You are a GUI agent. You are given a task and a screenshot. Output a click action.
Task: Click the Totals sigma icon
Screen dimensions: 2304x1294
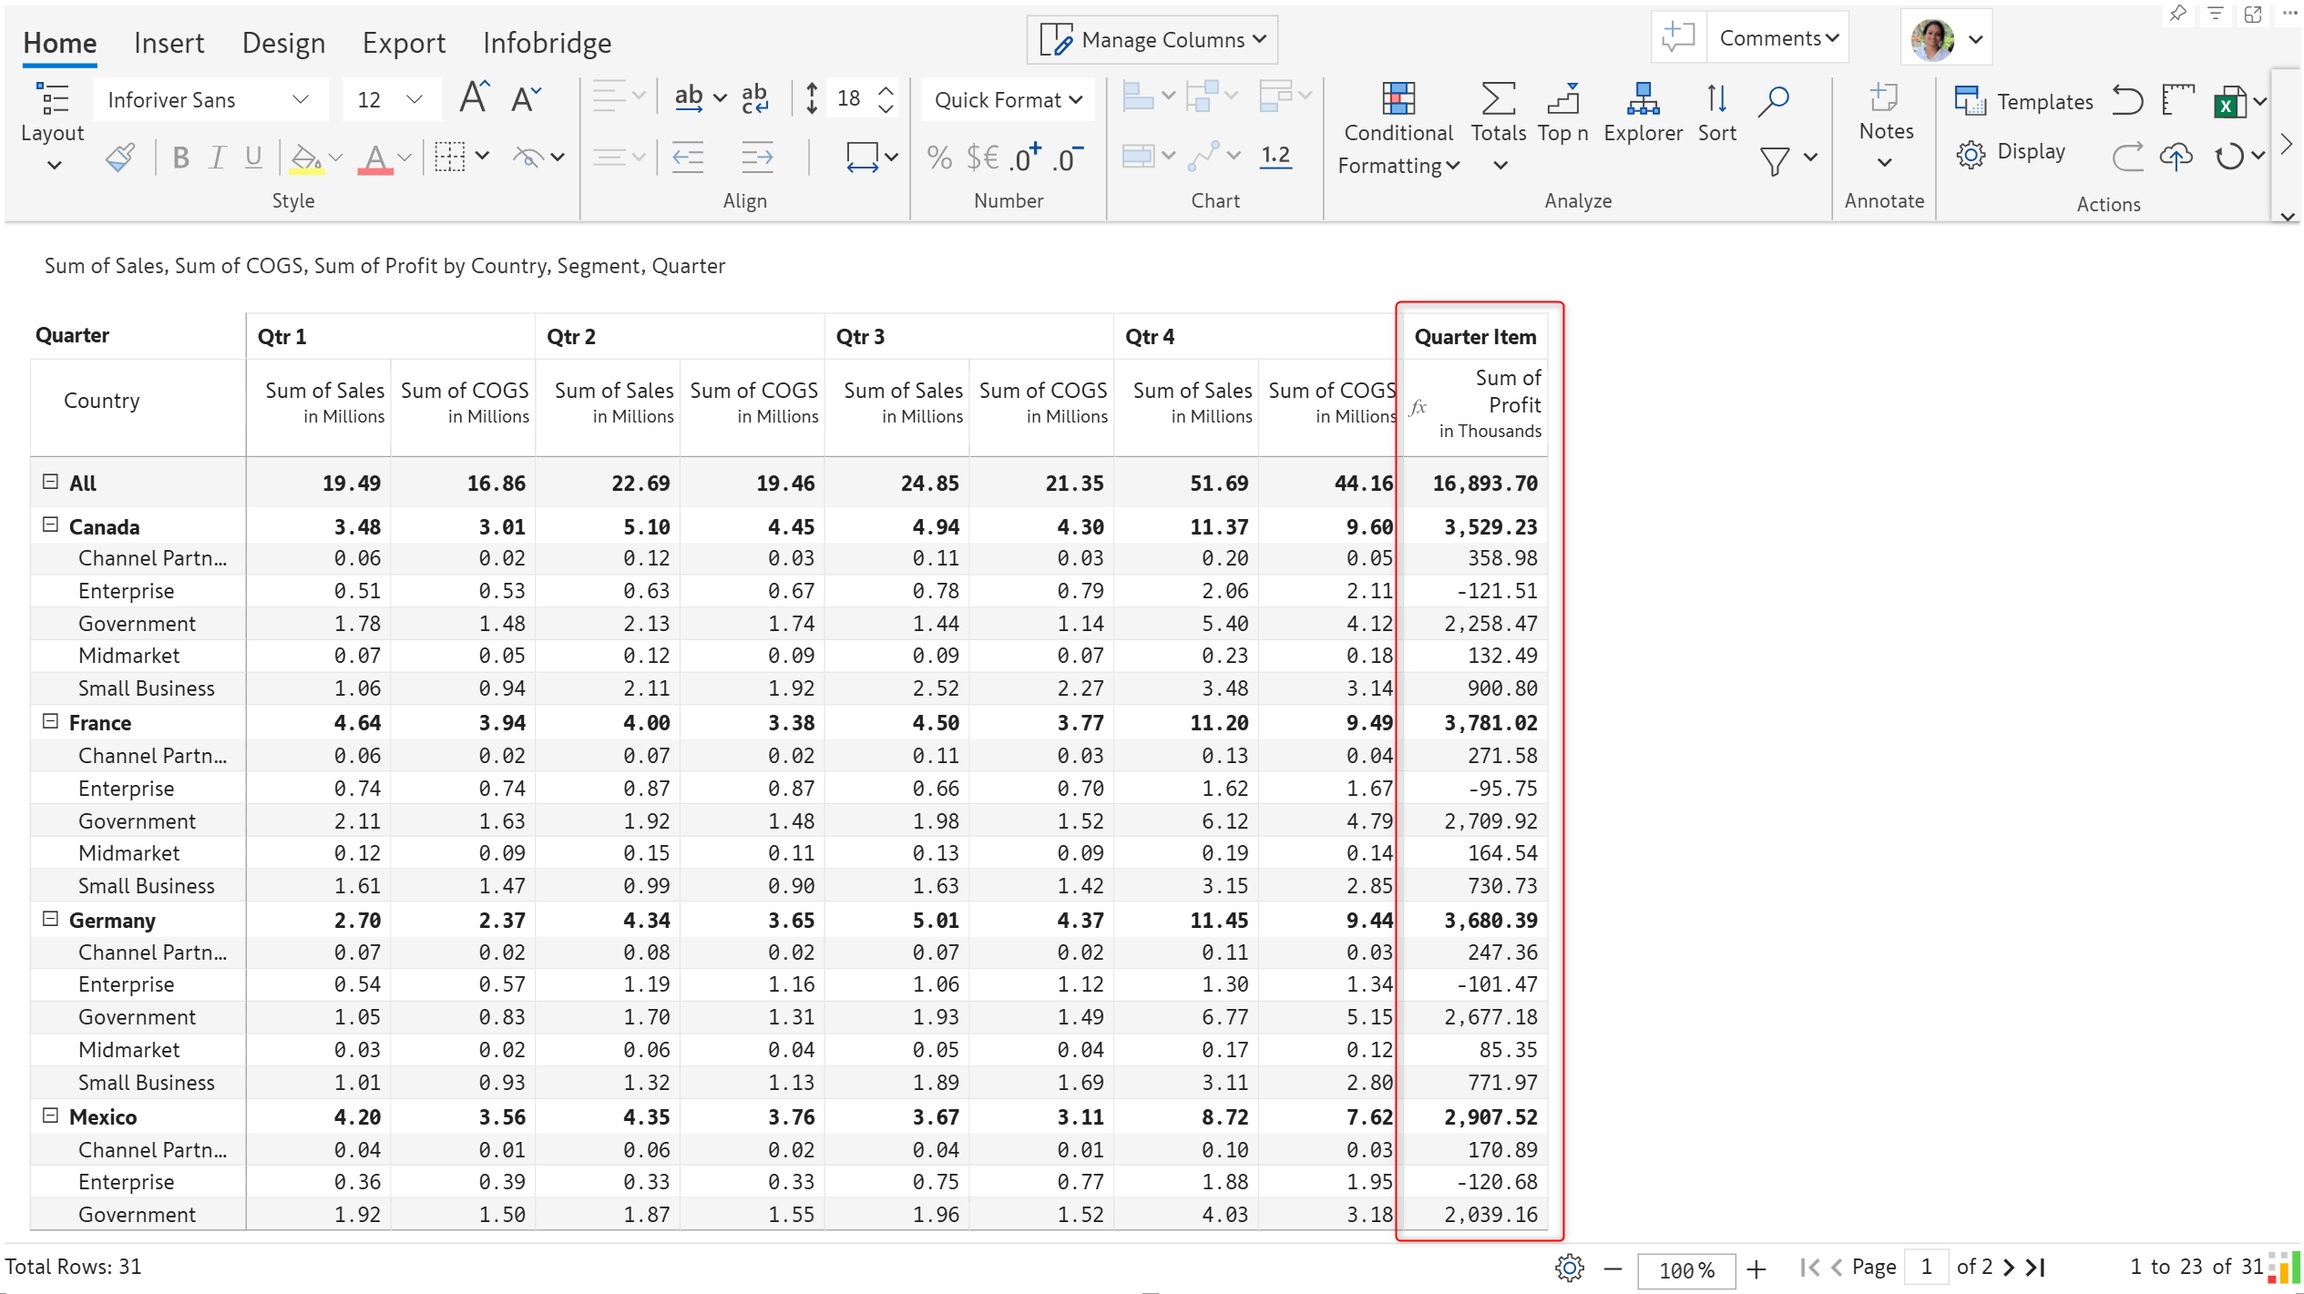coord(1497,99)
